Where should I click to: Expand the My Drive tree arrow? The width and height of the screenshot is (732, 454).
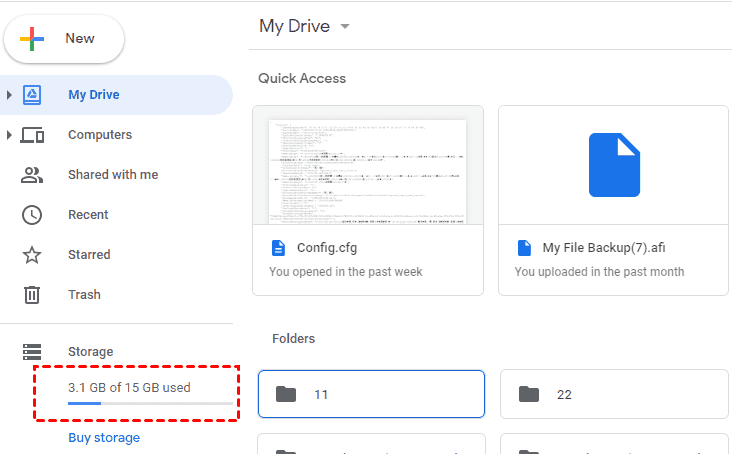pyautogui.click(x=10, y=95)
